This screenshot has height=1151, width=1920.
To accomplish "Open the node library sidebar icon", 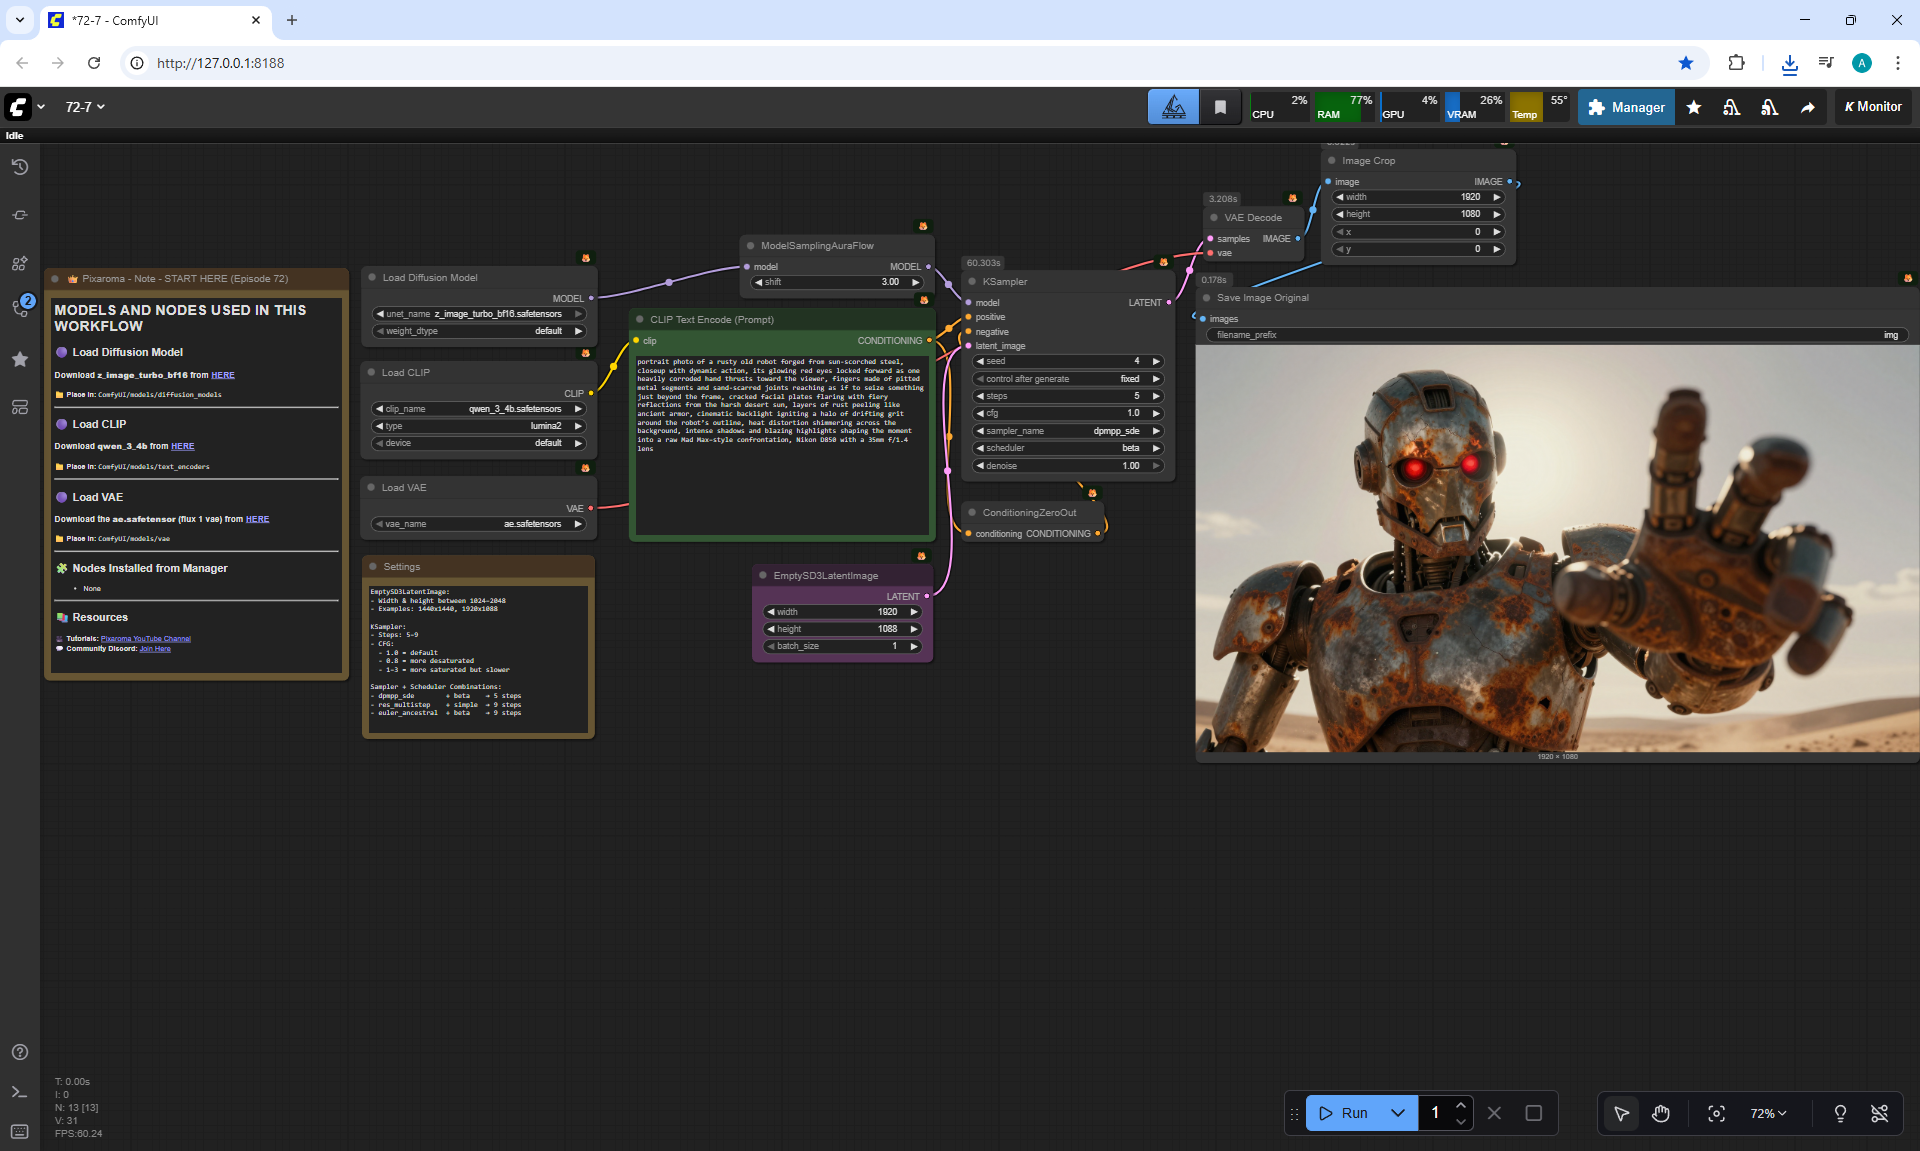I will point(19,263).
